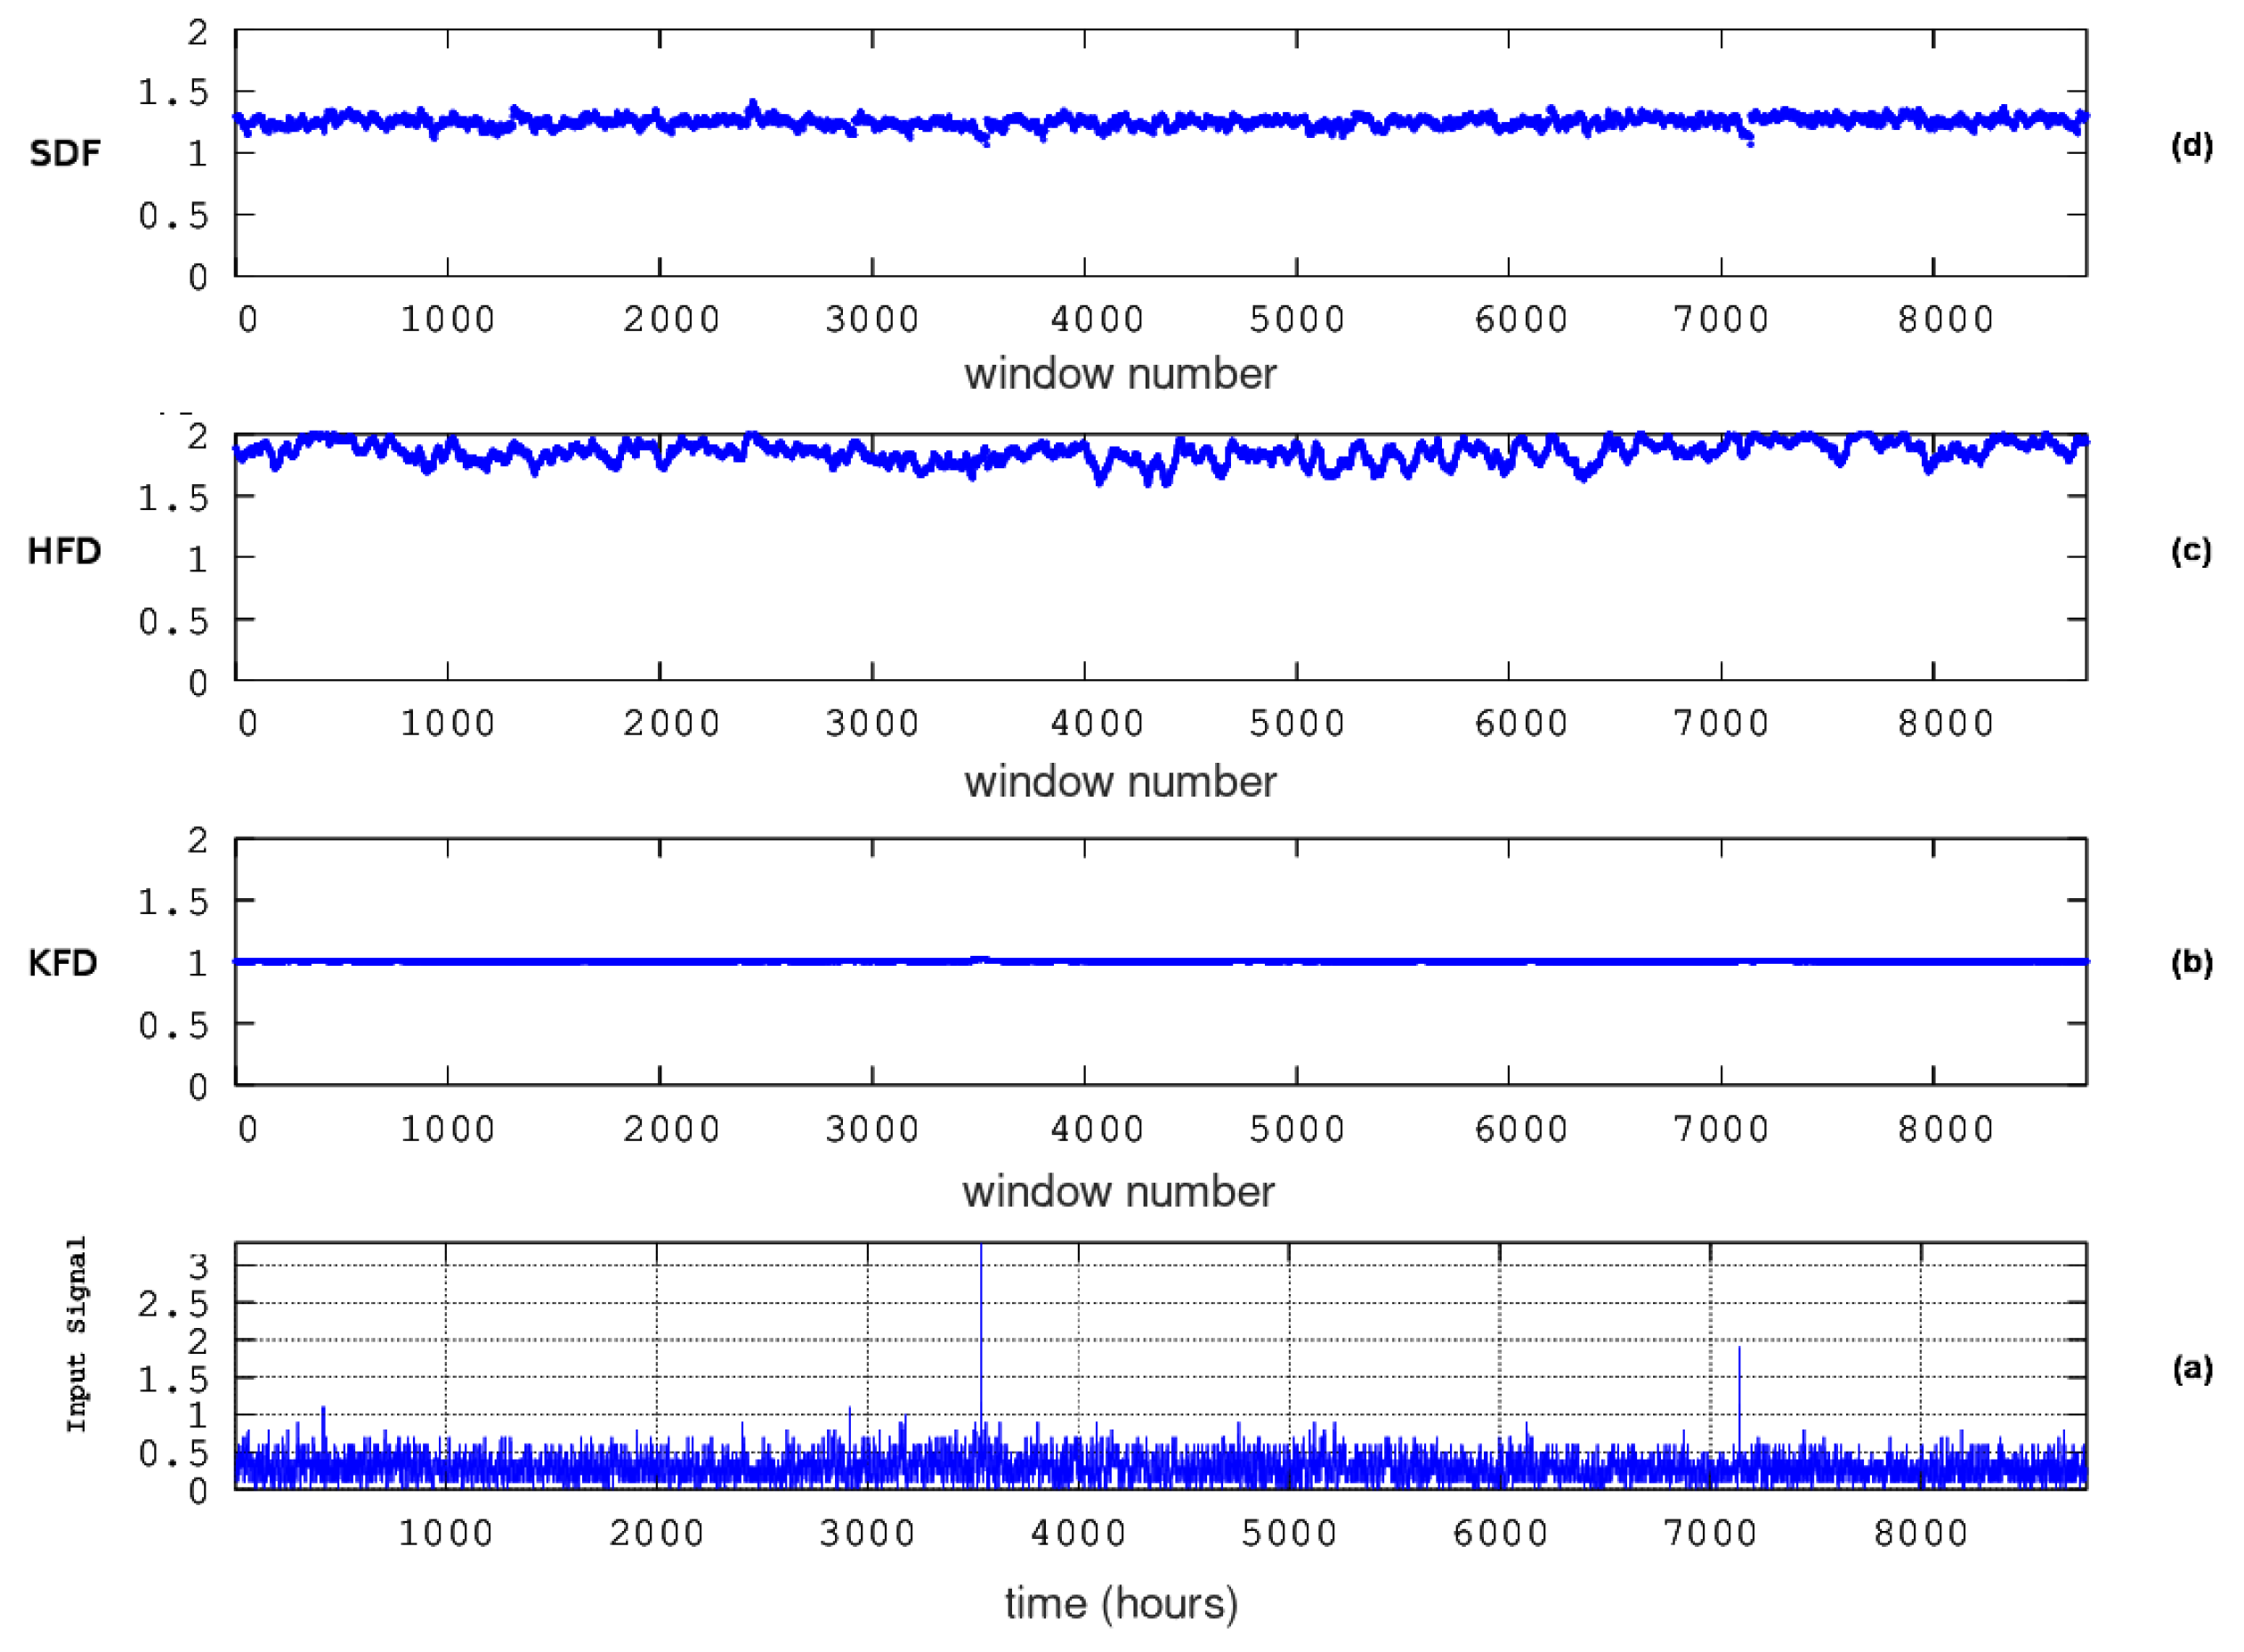
Task: Click window number title below HFD plot
Action: (1119, 781)
